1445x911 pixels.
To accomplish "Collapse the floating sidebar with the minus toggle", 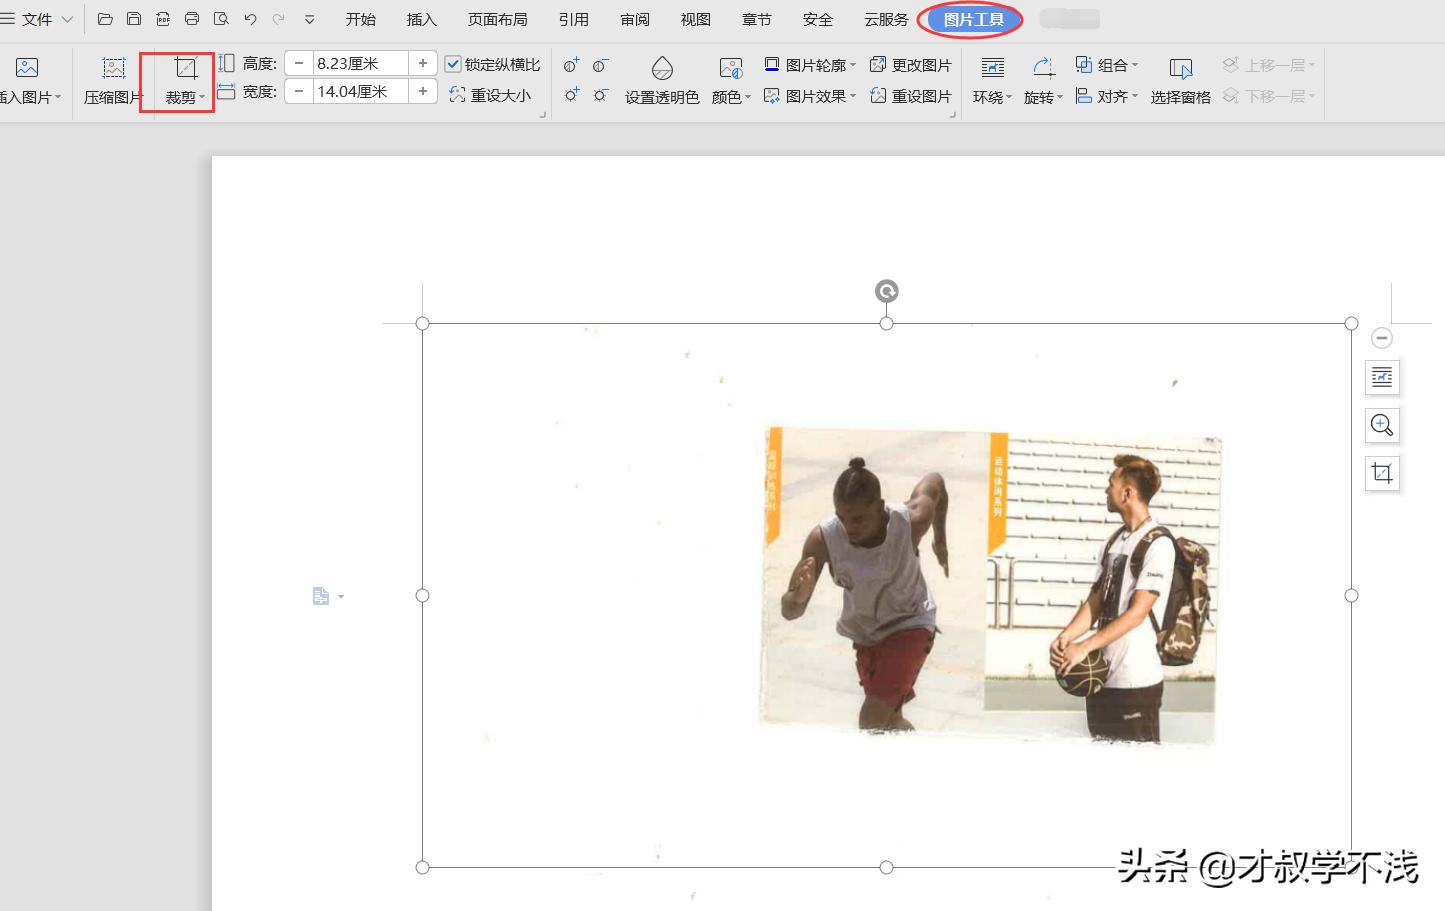I will (x=1382, y=338).
